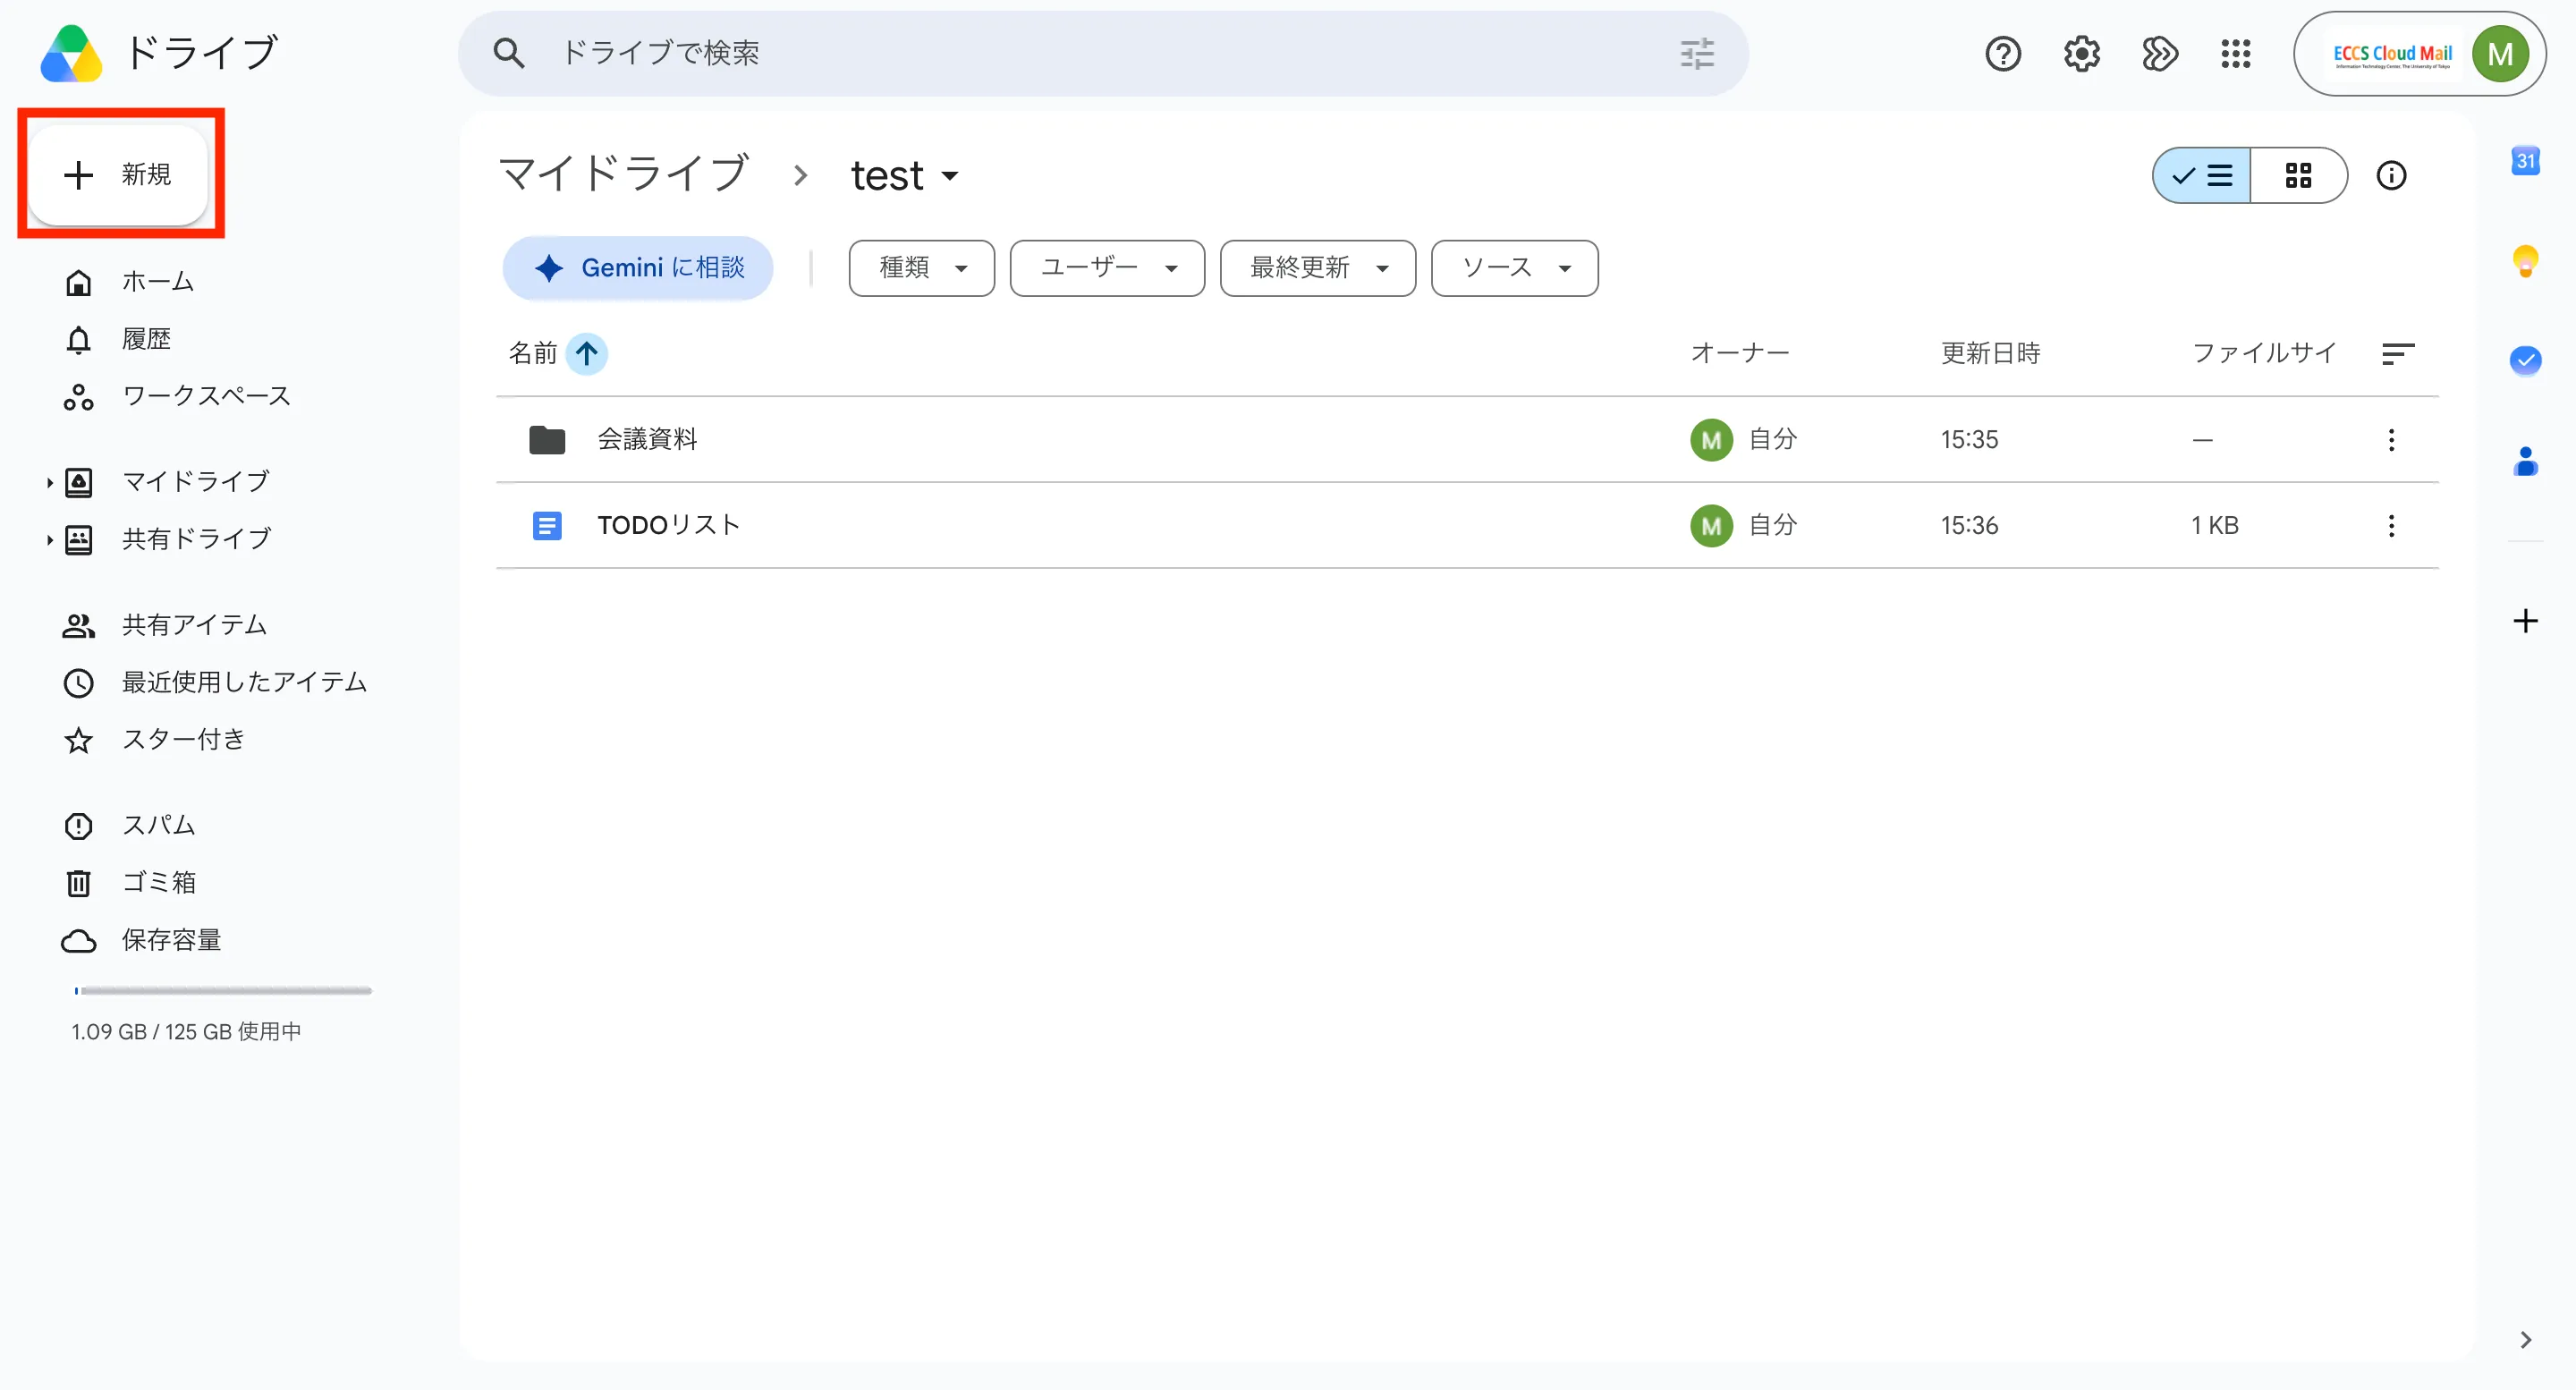Screen dimensions: 2576x1390
Task: Switch to list layout view
Action: click(x=2201, y=176)
